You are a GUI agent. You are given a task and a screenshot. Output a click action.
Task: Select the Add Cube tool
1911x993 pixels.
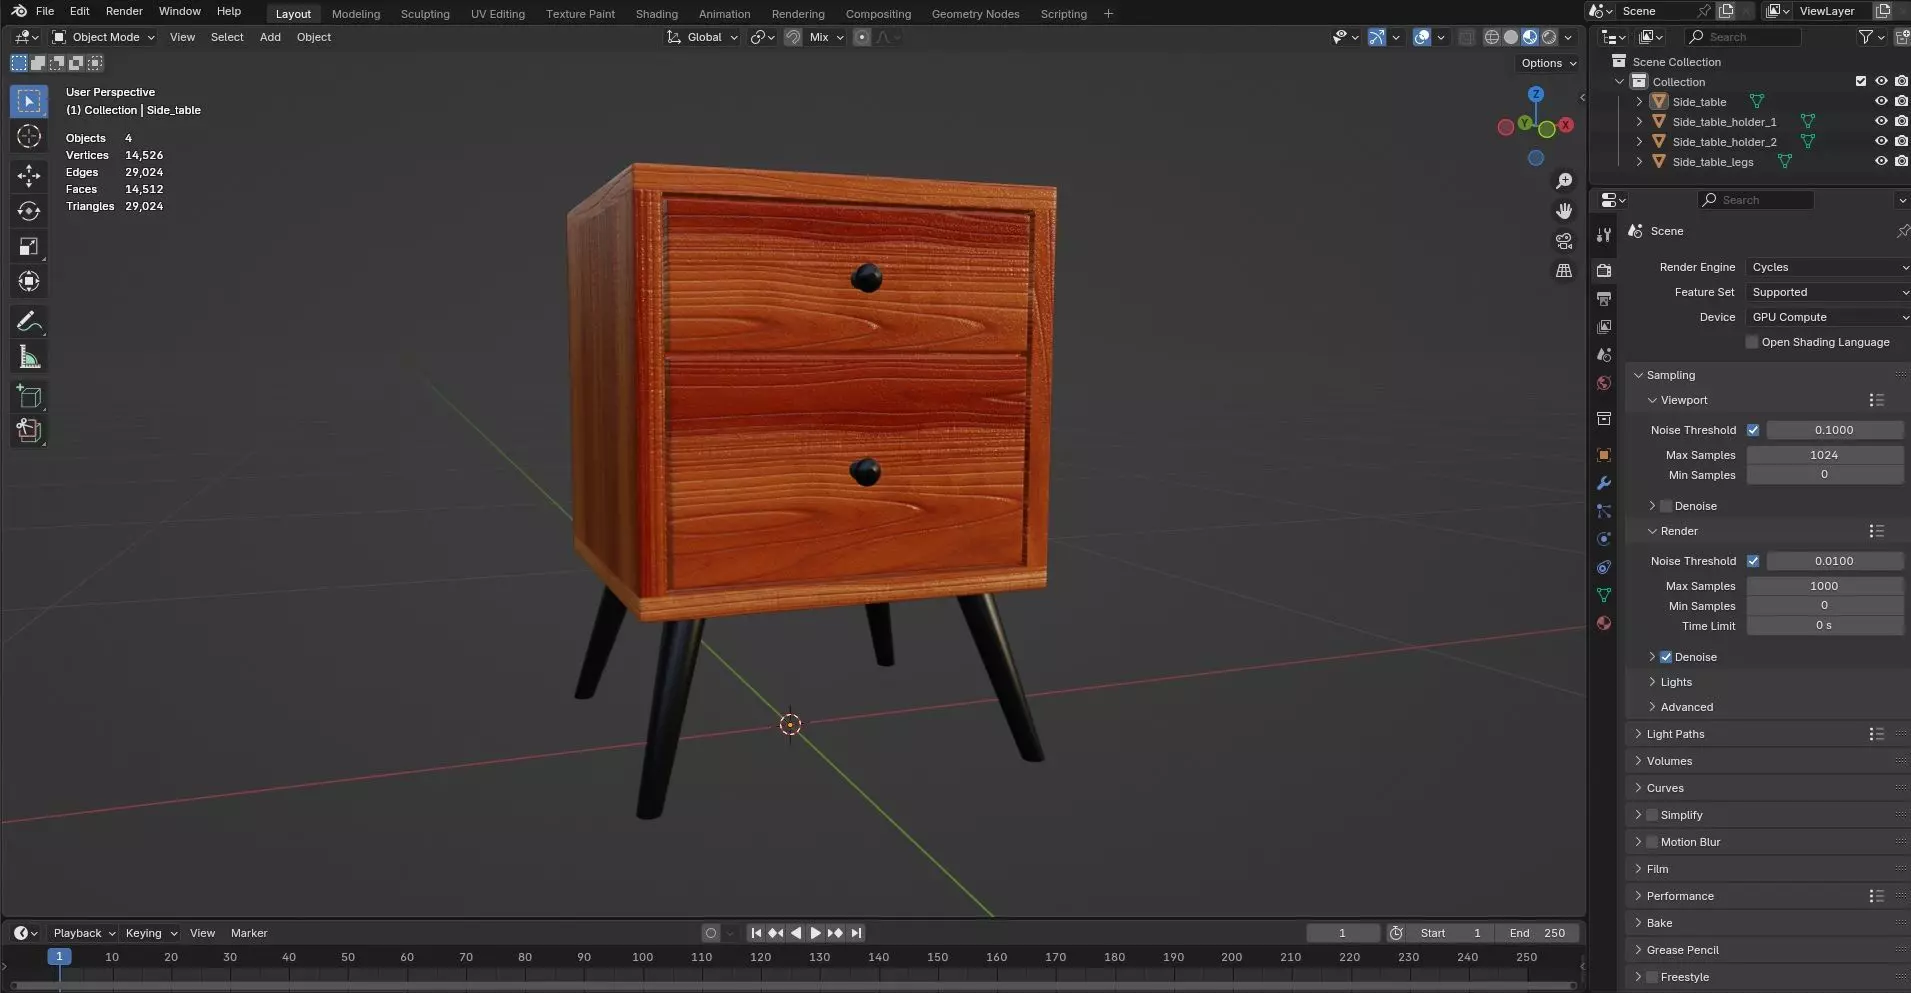(x=29, y=397)
